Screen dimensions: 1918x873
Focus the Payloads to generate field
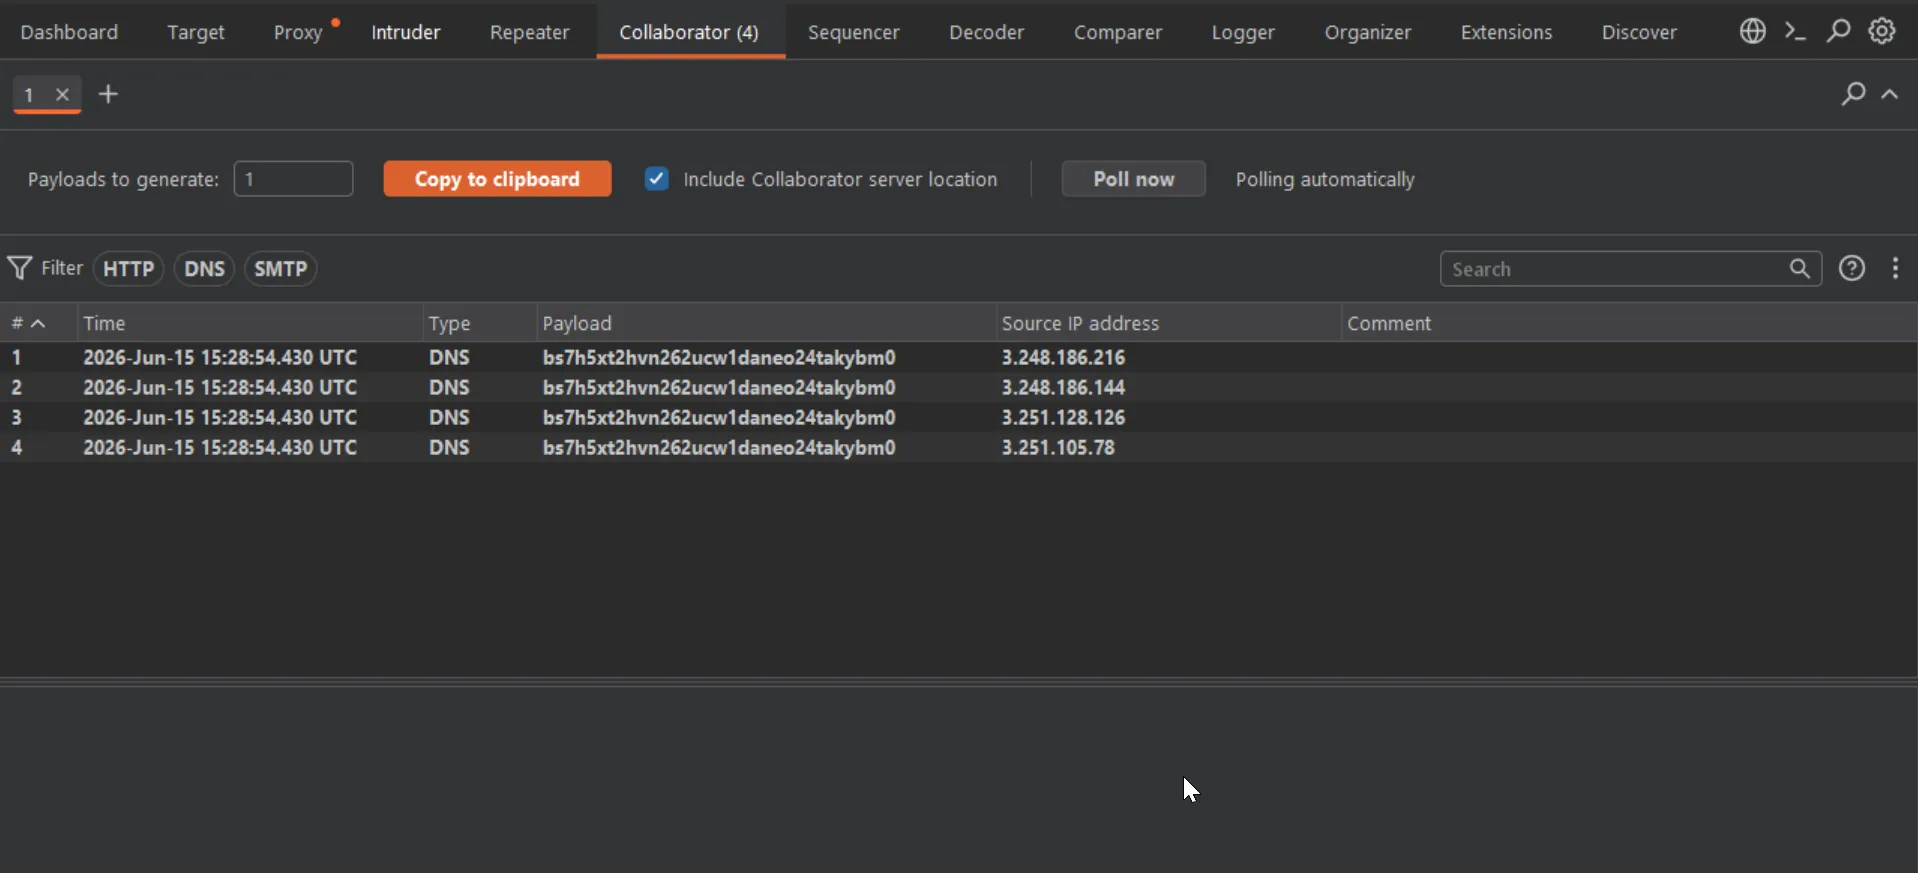click(x=293, y=179)
